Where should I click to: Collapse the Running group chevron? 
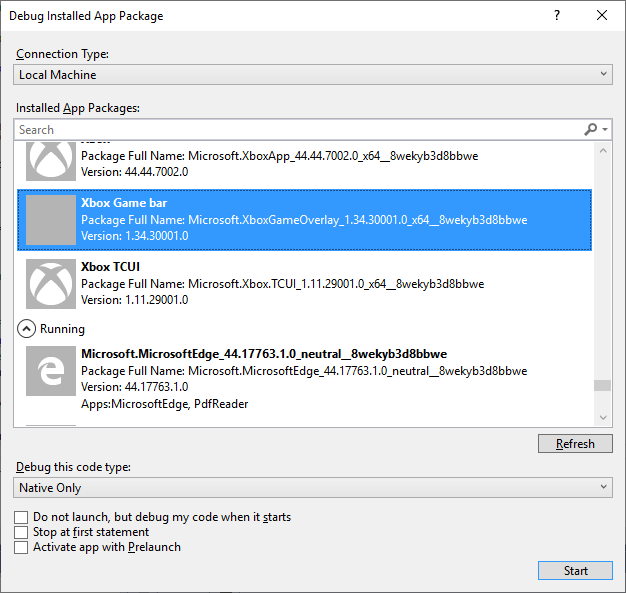(x=27, y=328)
